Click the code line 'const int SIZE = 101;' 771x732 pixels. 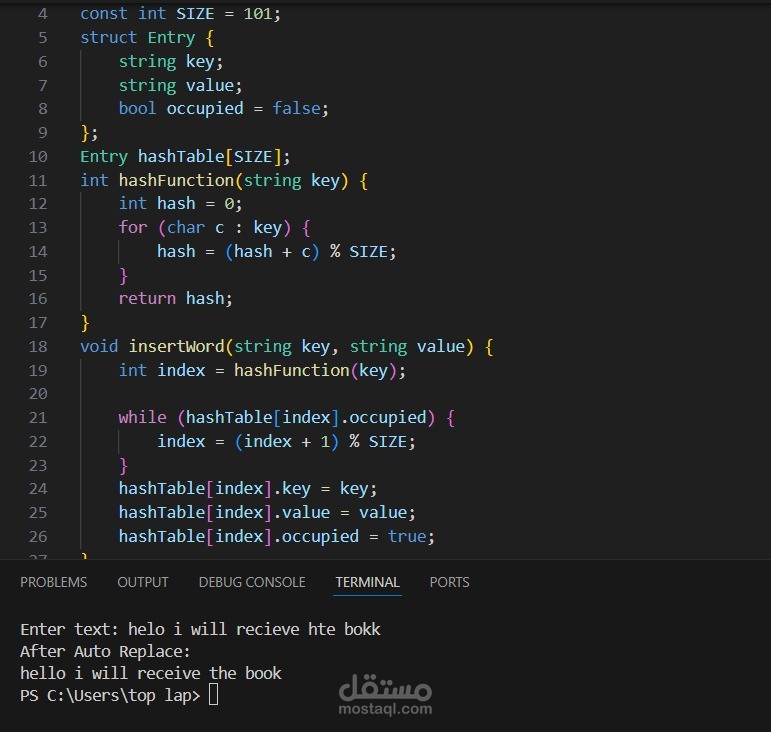pyautogui.click(x=180, y=14)
